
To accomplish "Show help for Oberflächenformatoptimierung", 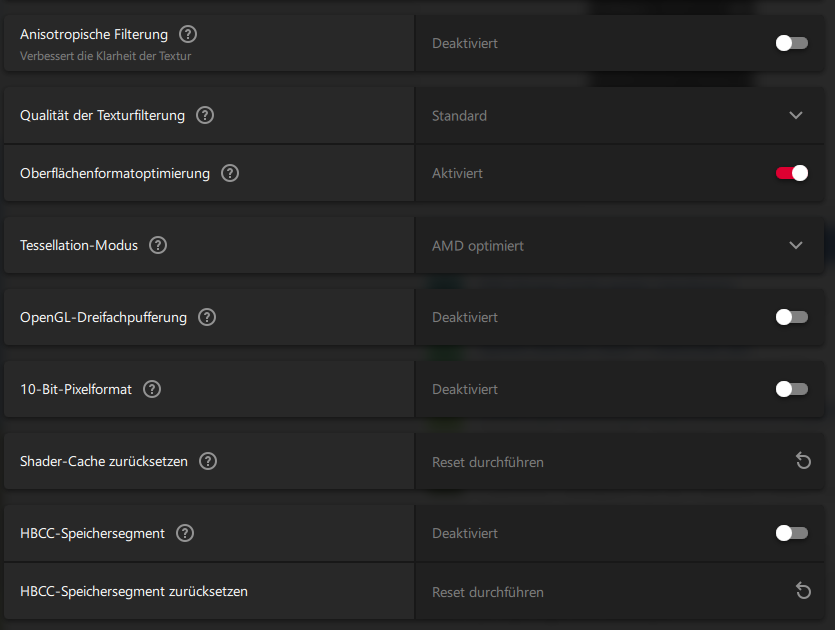I will tap(230, 173).
